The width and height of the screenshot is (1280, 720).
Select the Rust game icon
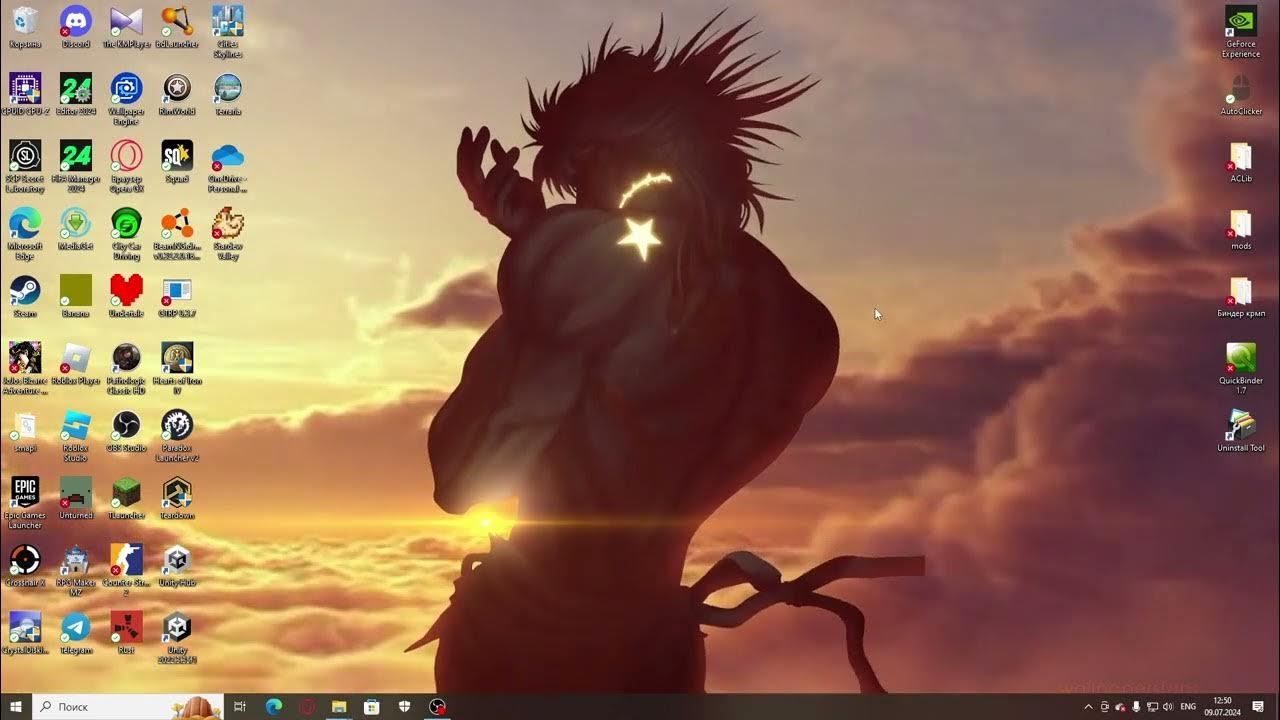pyautogui.click(x=126, y=632)
